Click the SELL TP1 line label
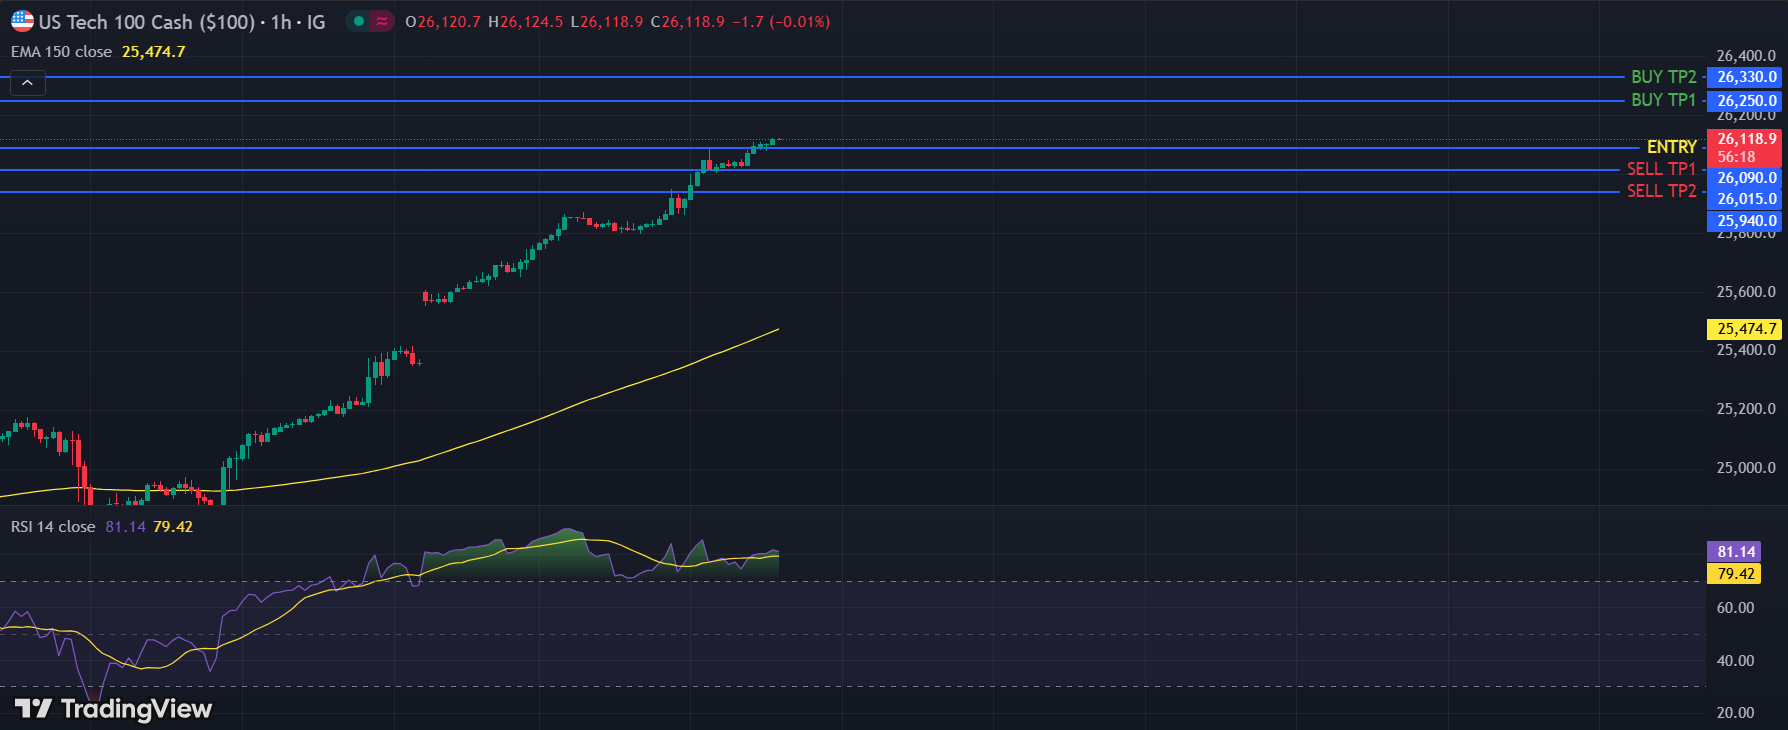This screenshot has width=1788, height=730. click(1661, 169)
